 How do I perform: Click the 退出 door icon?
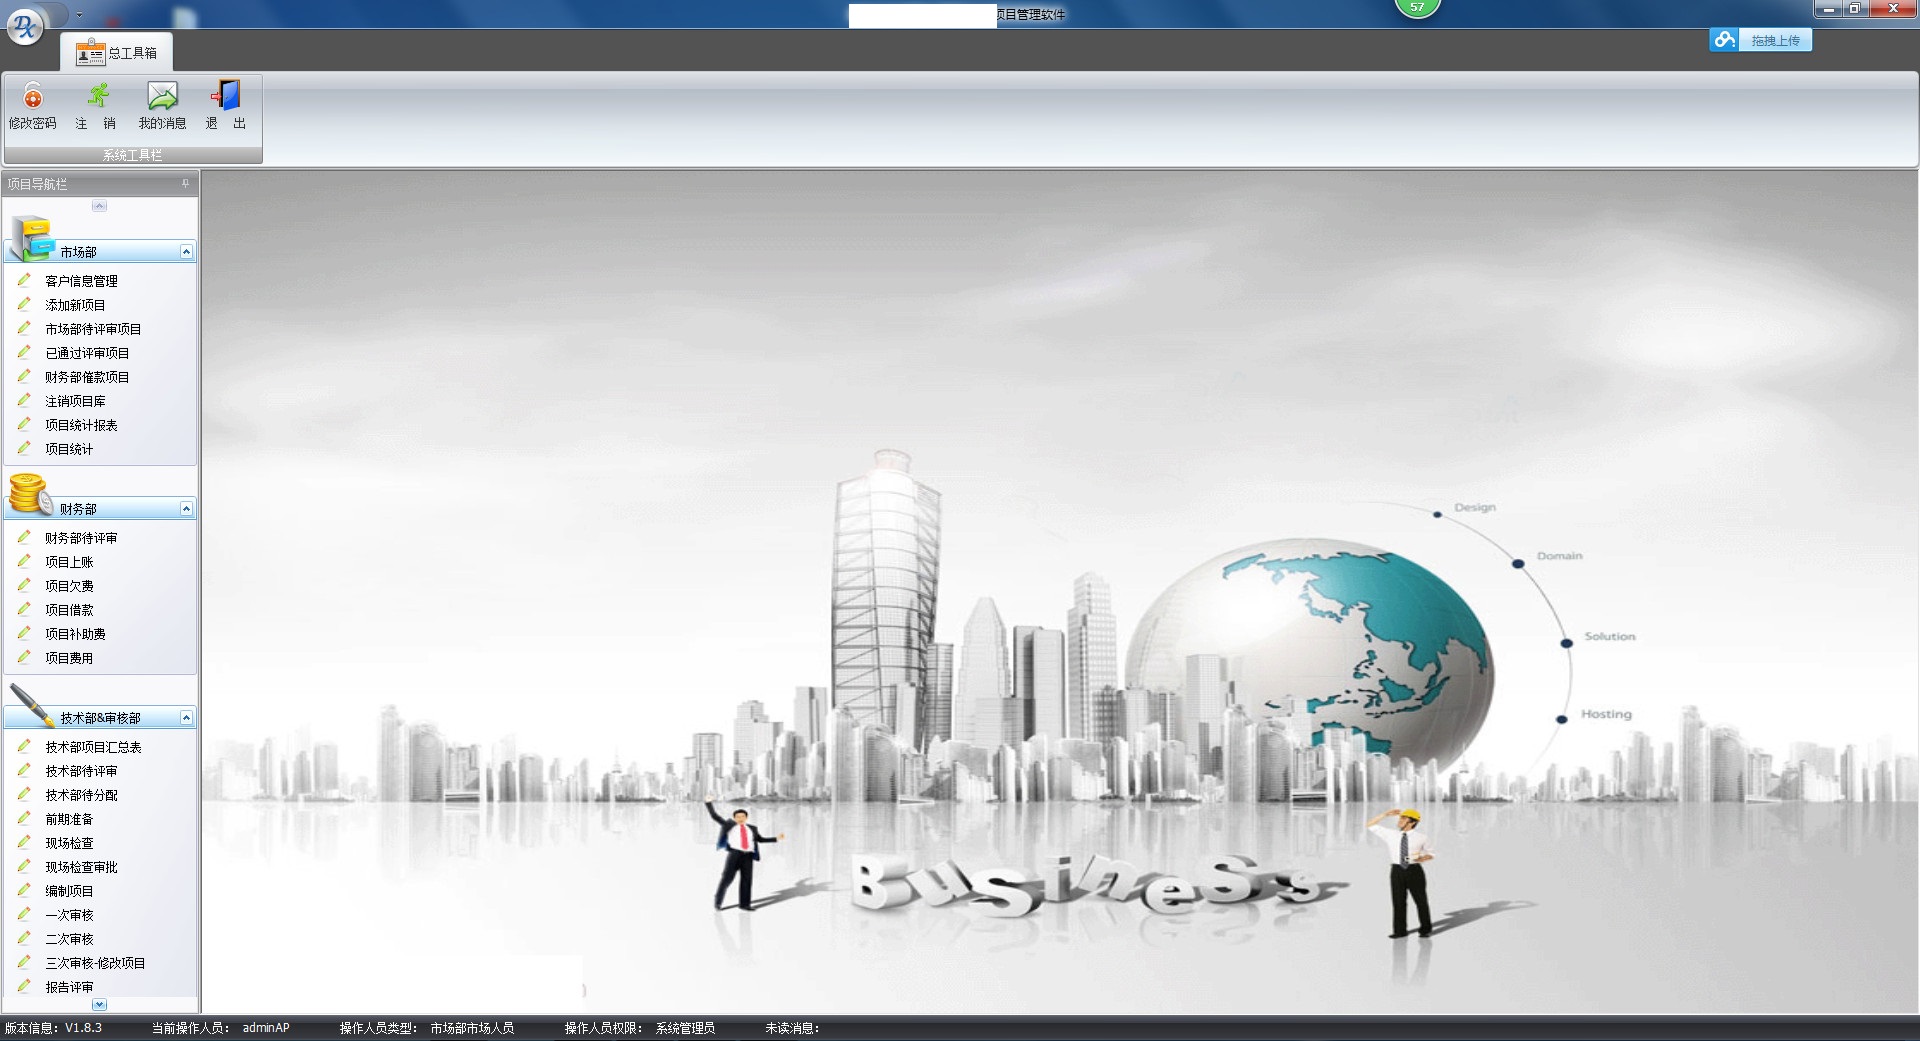[x=226, y=97]
